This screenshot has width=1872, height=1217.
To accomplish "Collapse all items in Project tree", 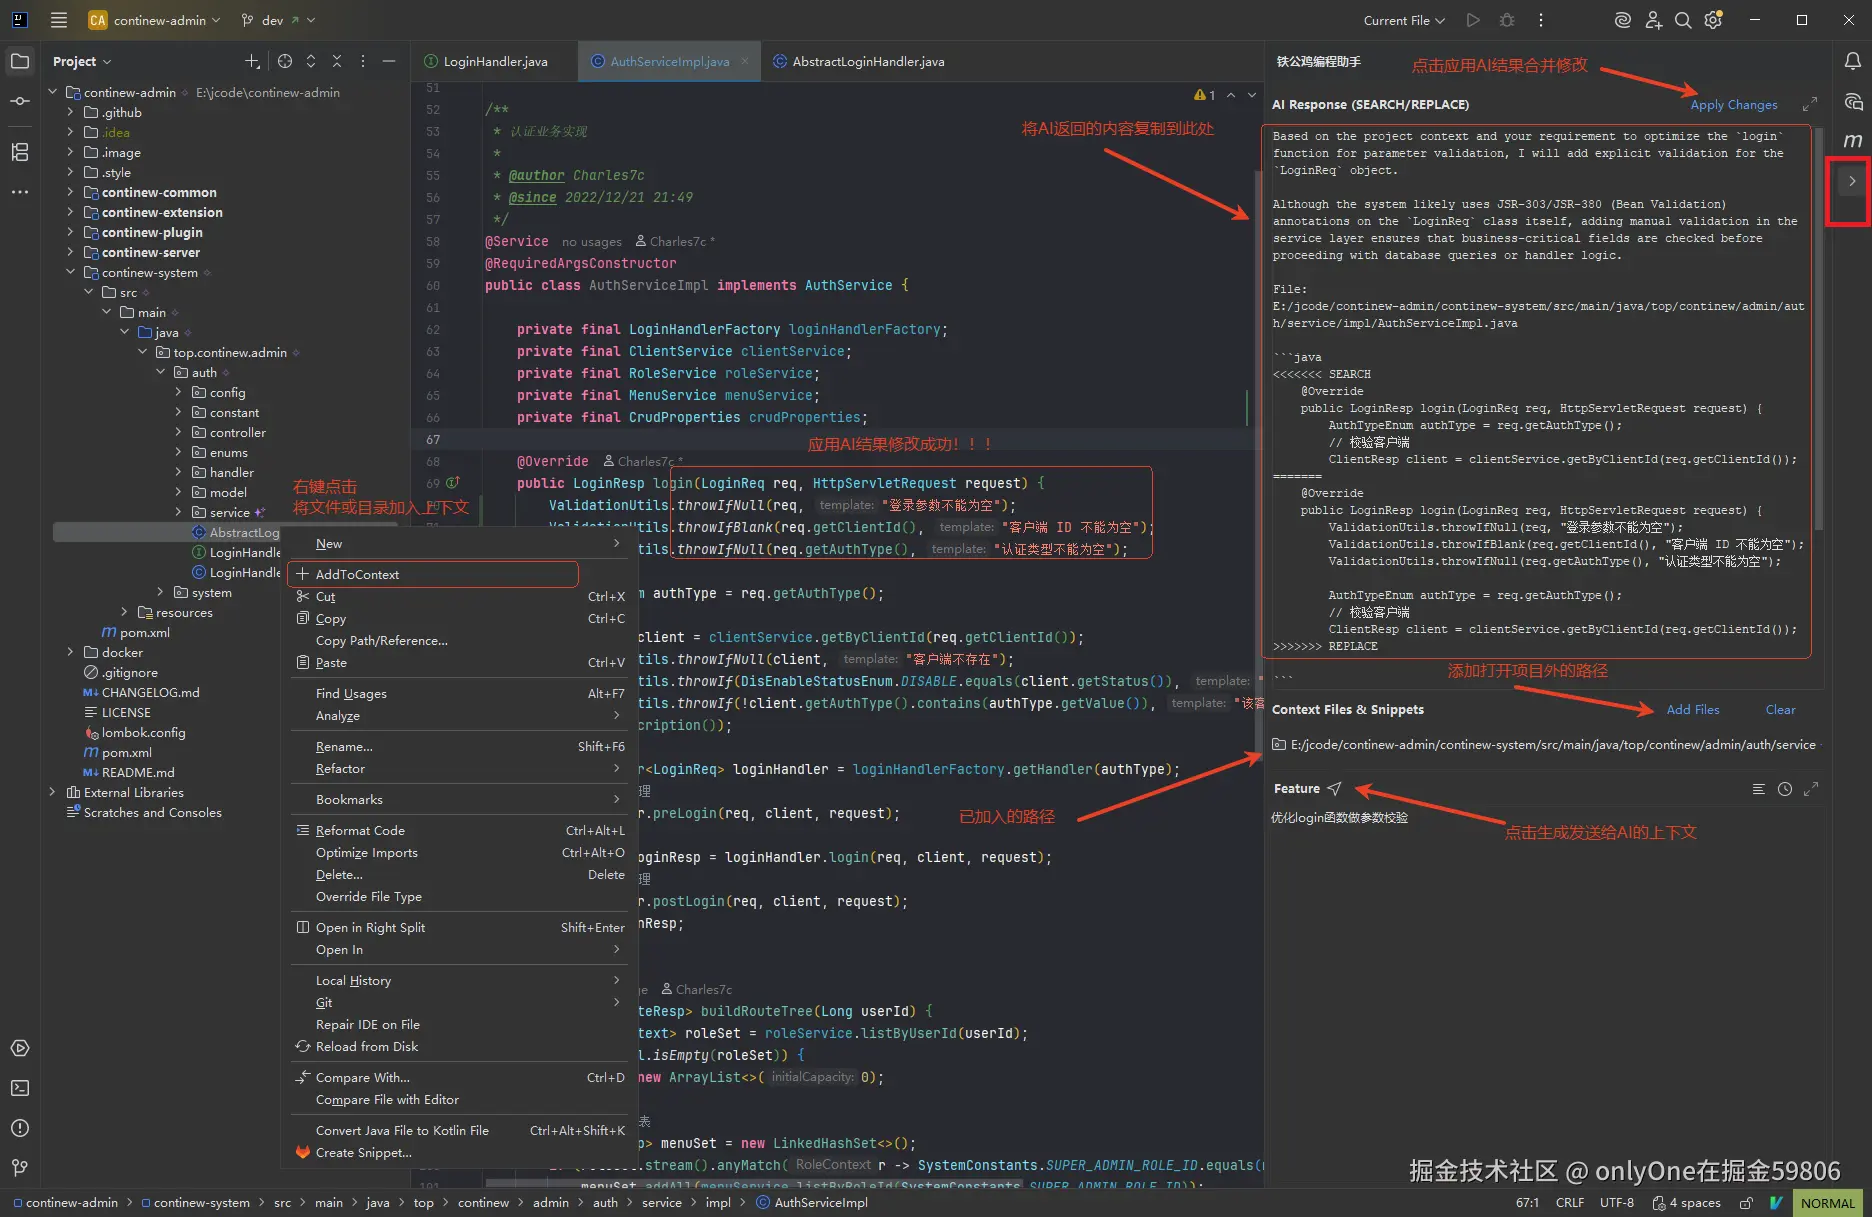I will [x=337, y=61].
